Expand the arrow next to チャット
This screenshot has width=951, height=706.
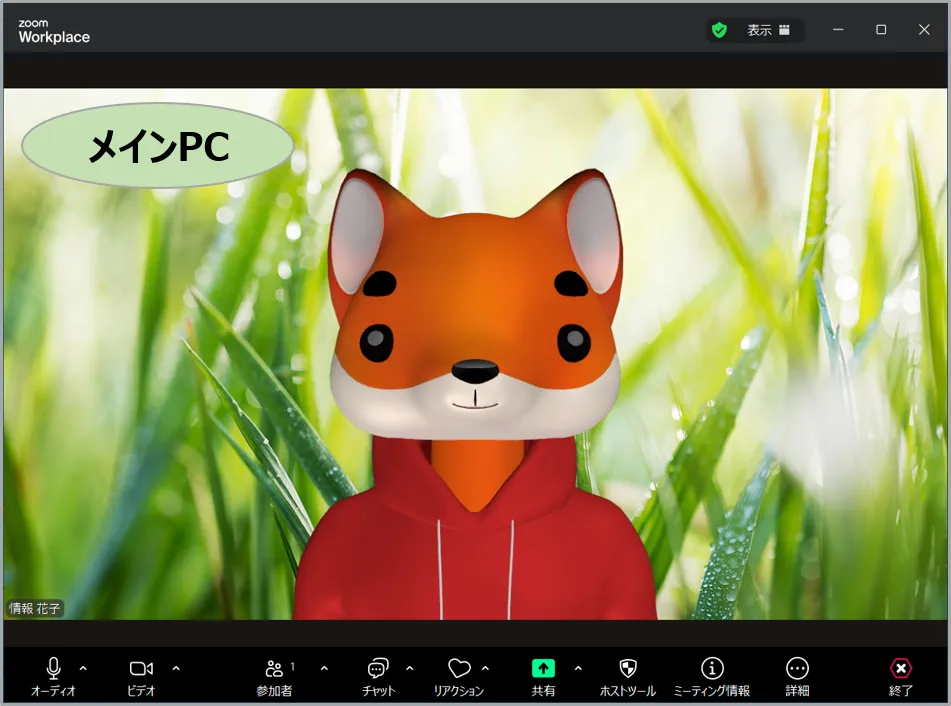[409, 668]
